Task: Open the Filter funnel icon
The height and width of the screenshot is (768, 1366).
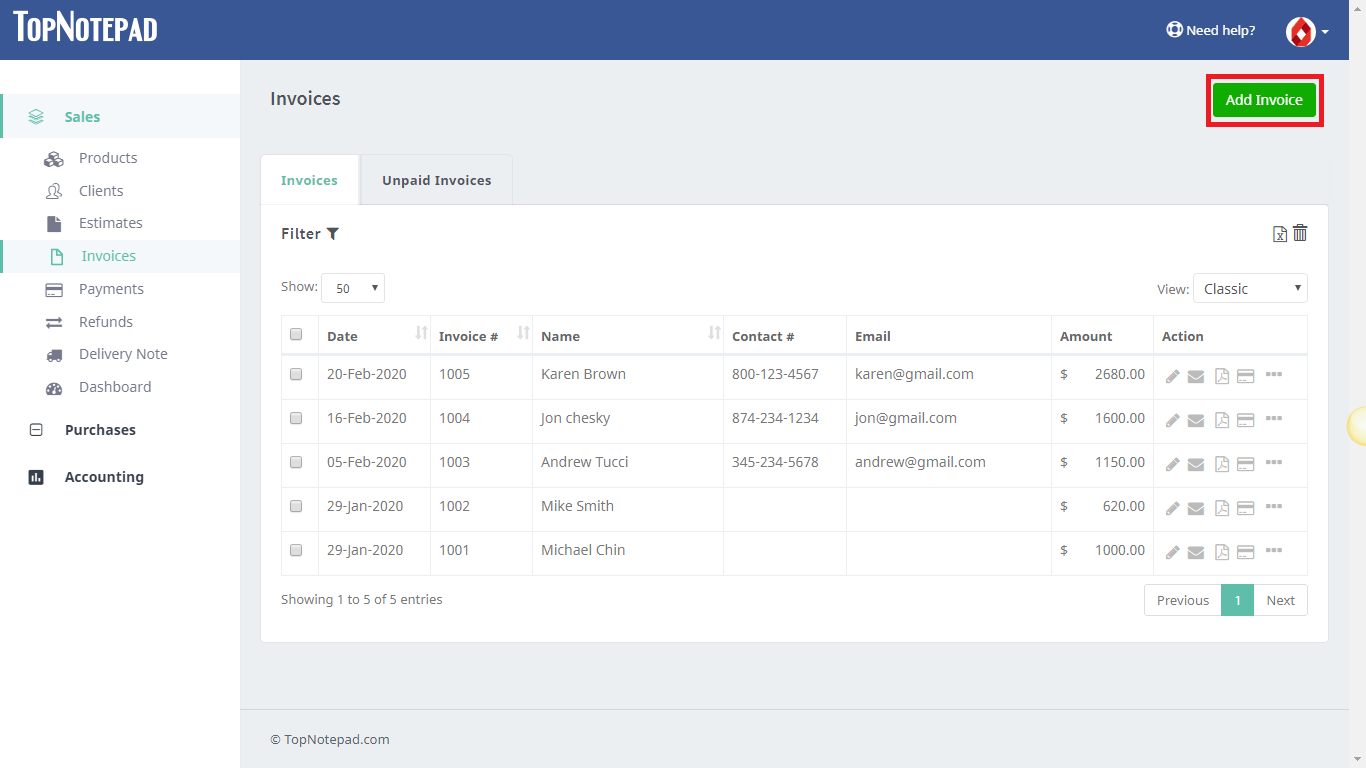Action: pos(333,234)
